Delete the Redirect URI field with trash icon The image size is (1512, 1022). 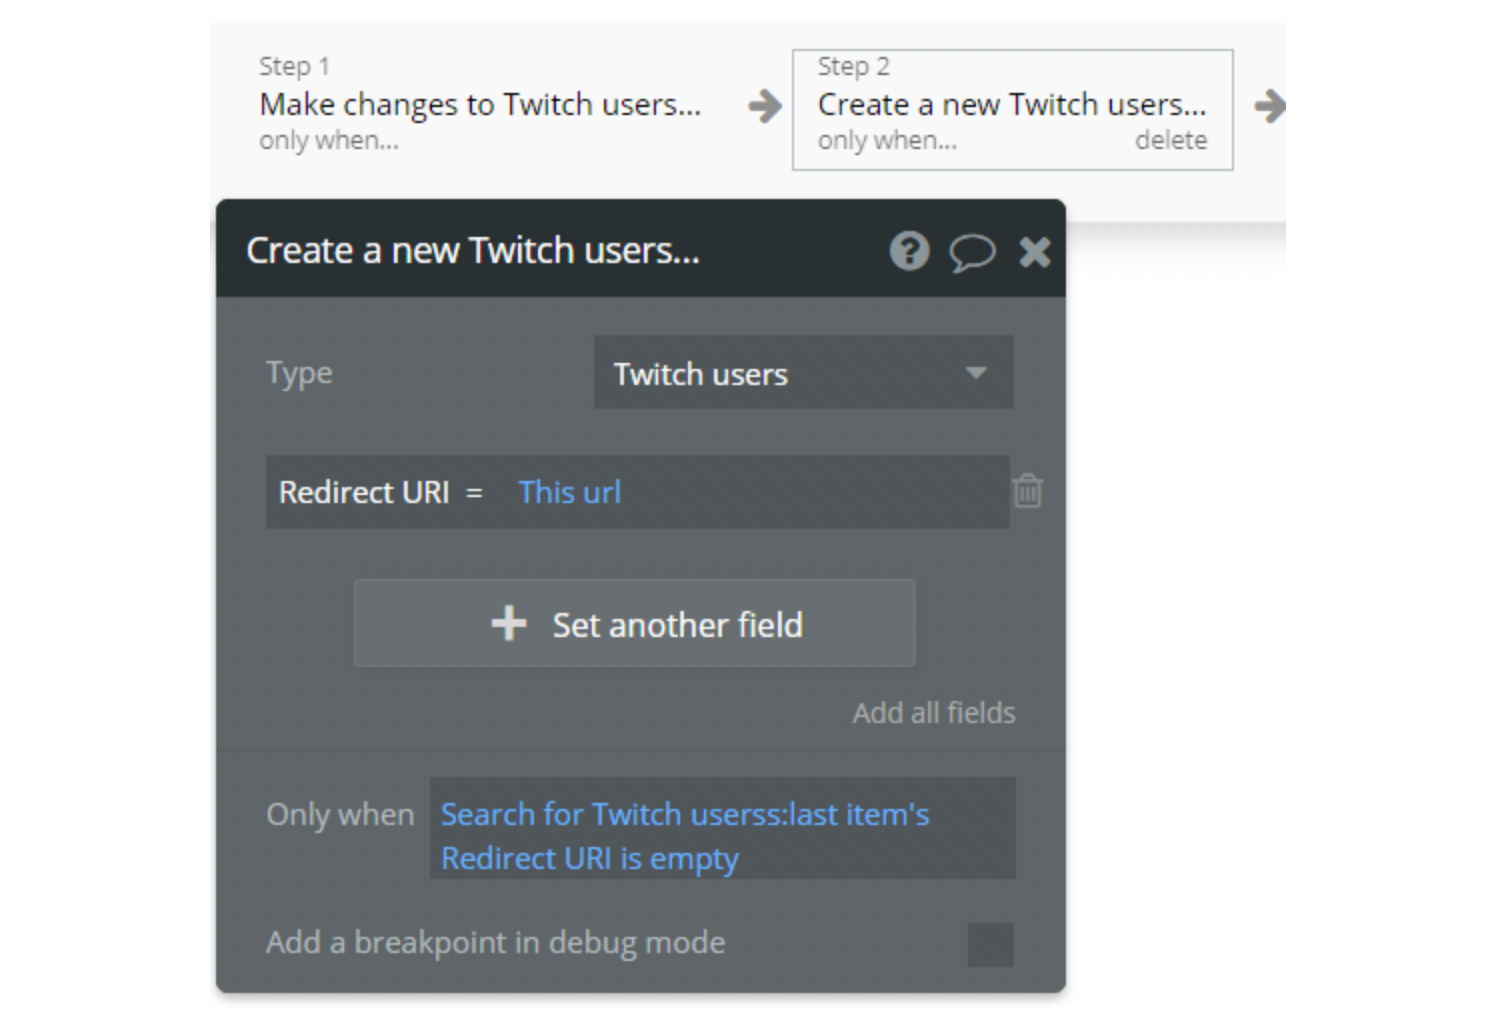[1028, 491]
